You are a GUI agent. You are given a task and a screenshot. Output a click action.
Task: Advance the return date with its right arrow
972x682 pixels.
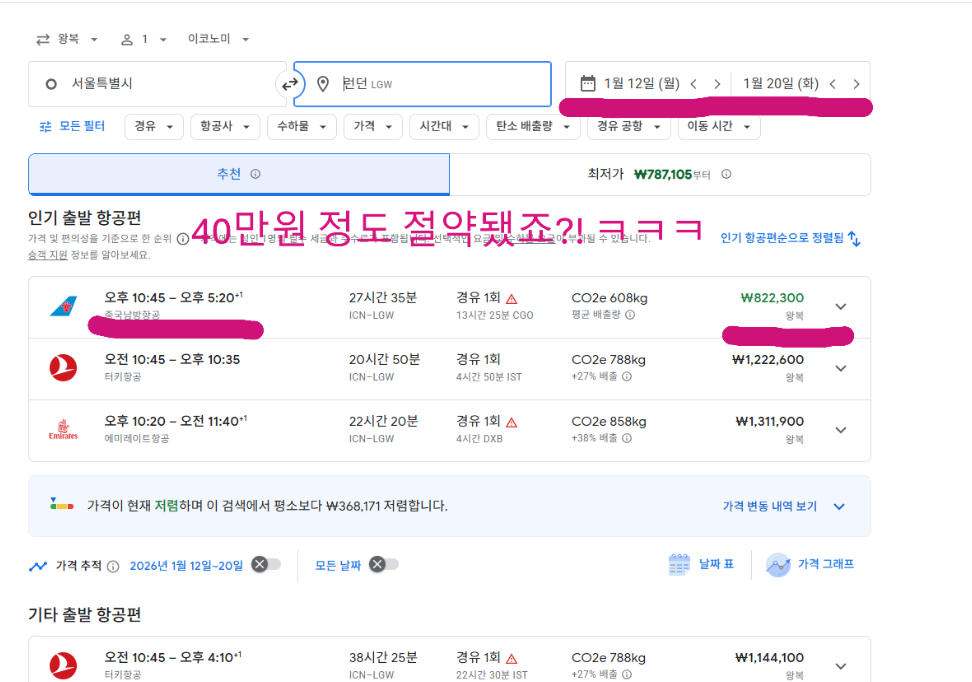[x=856, y=84]
